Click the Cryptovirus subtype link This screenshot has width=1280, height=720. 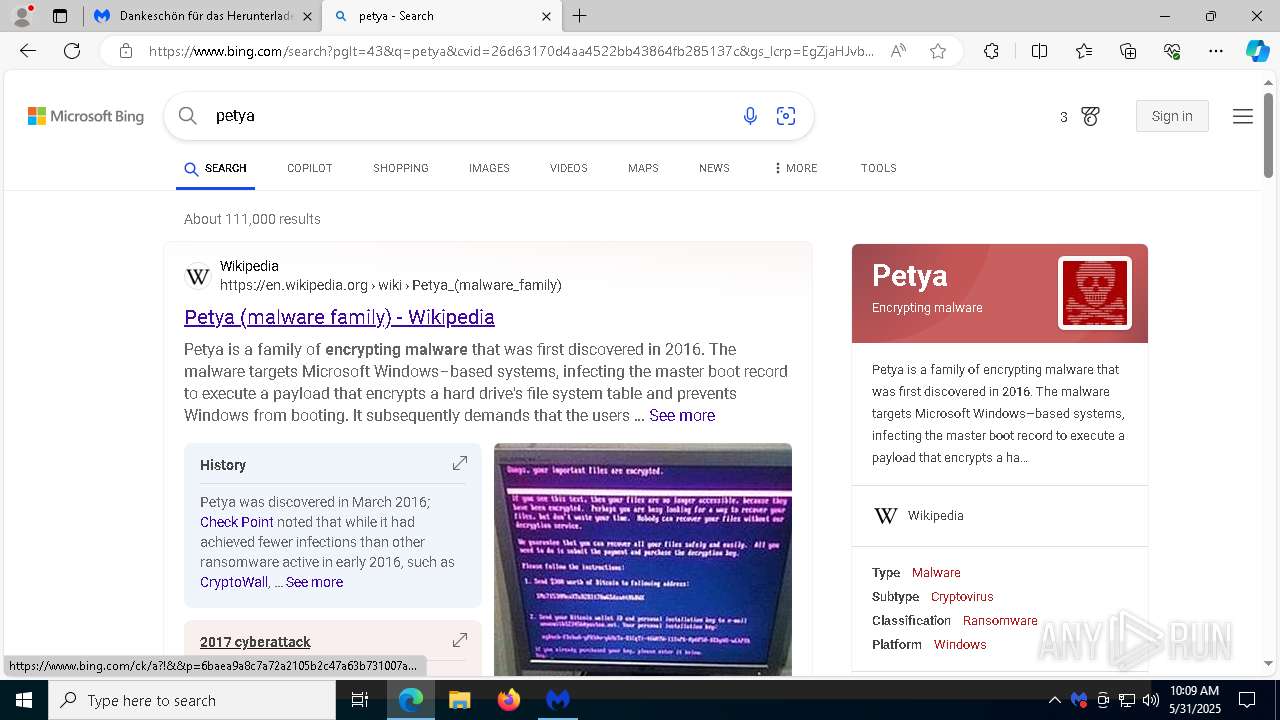962,597
